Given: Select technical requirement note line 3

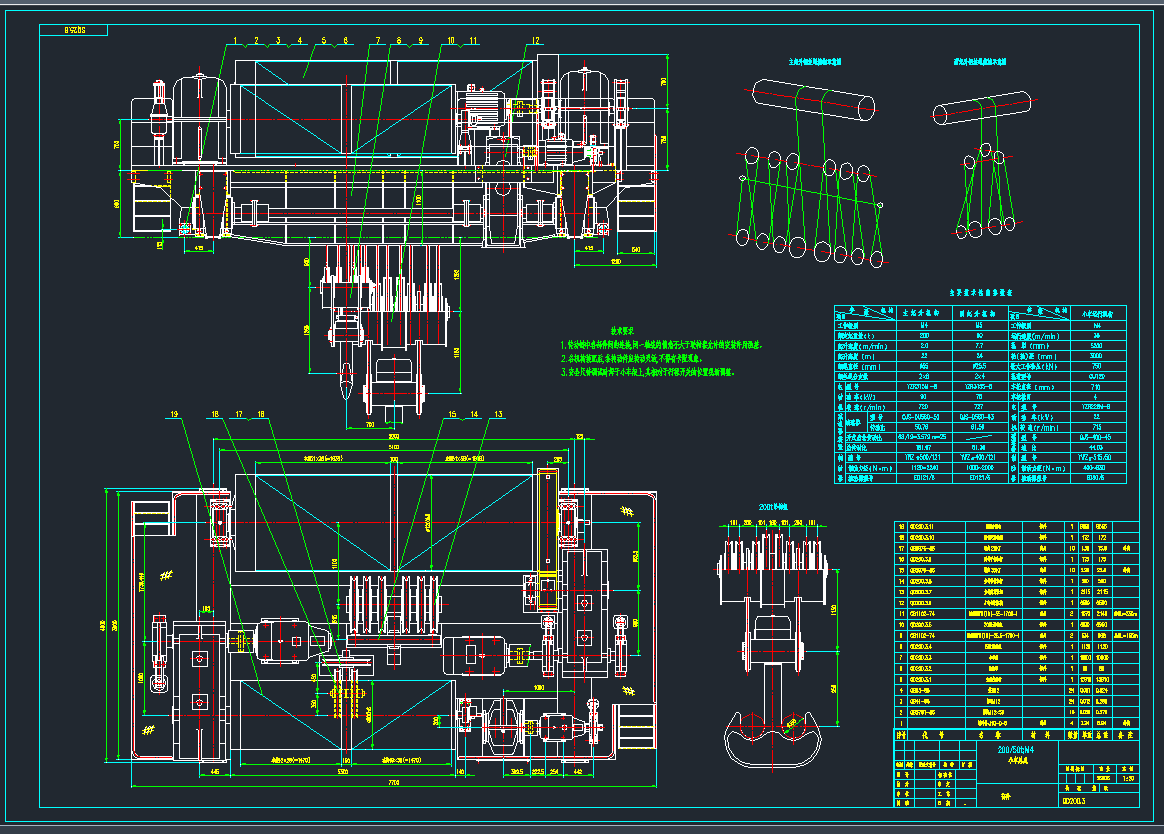Looking at the screenshot, I should pos(647,372).
